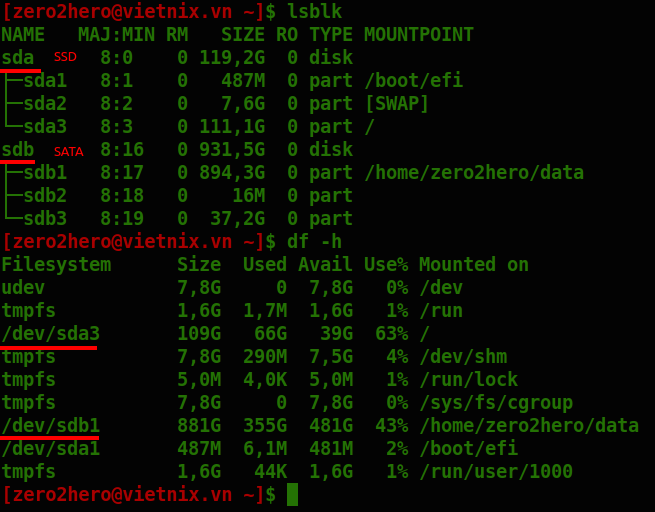Click the [SWAP] mountpoint text
The image size is (655, 512).
[396, 103]
